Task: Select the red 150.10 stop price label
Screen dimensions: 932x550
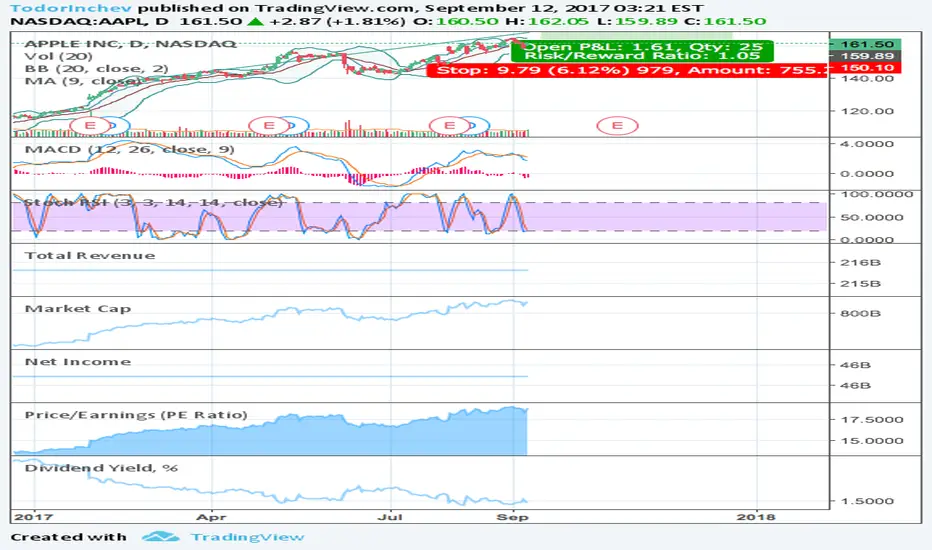Action: tap(867, 68)
